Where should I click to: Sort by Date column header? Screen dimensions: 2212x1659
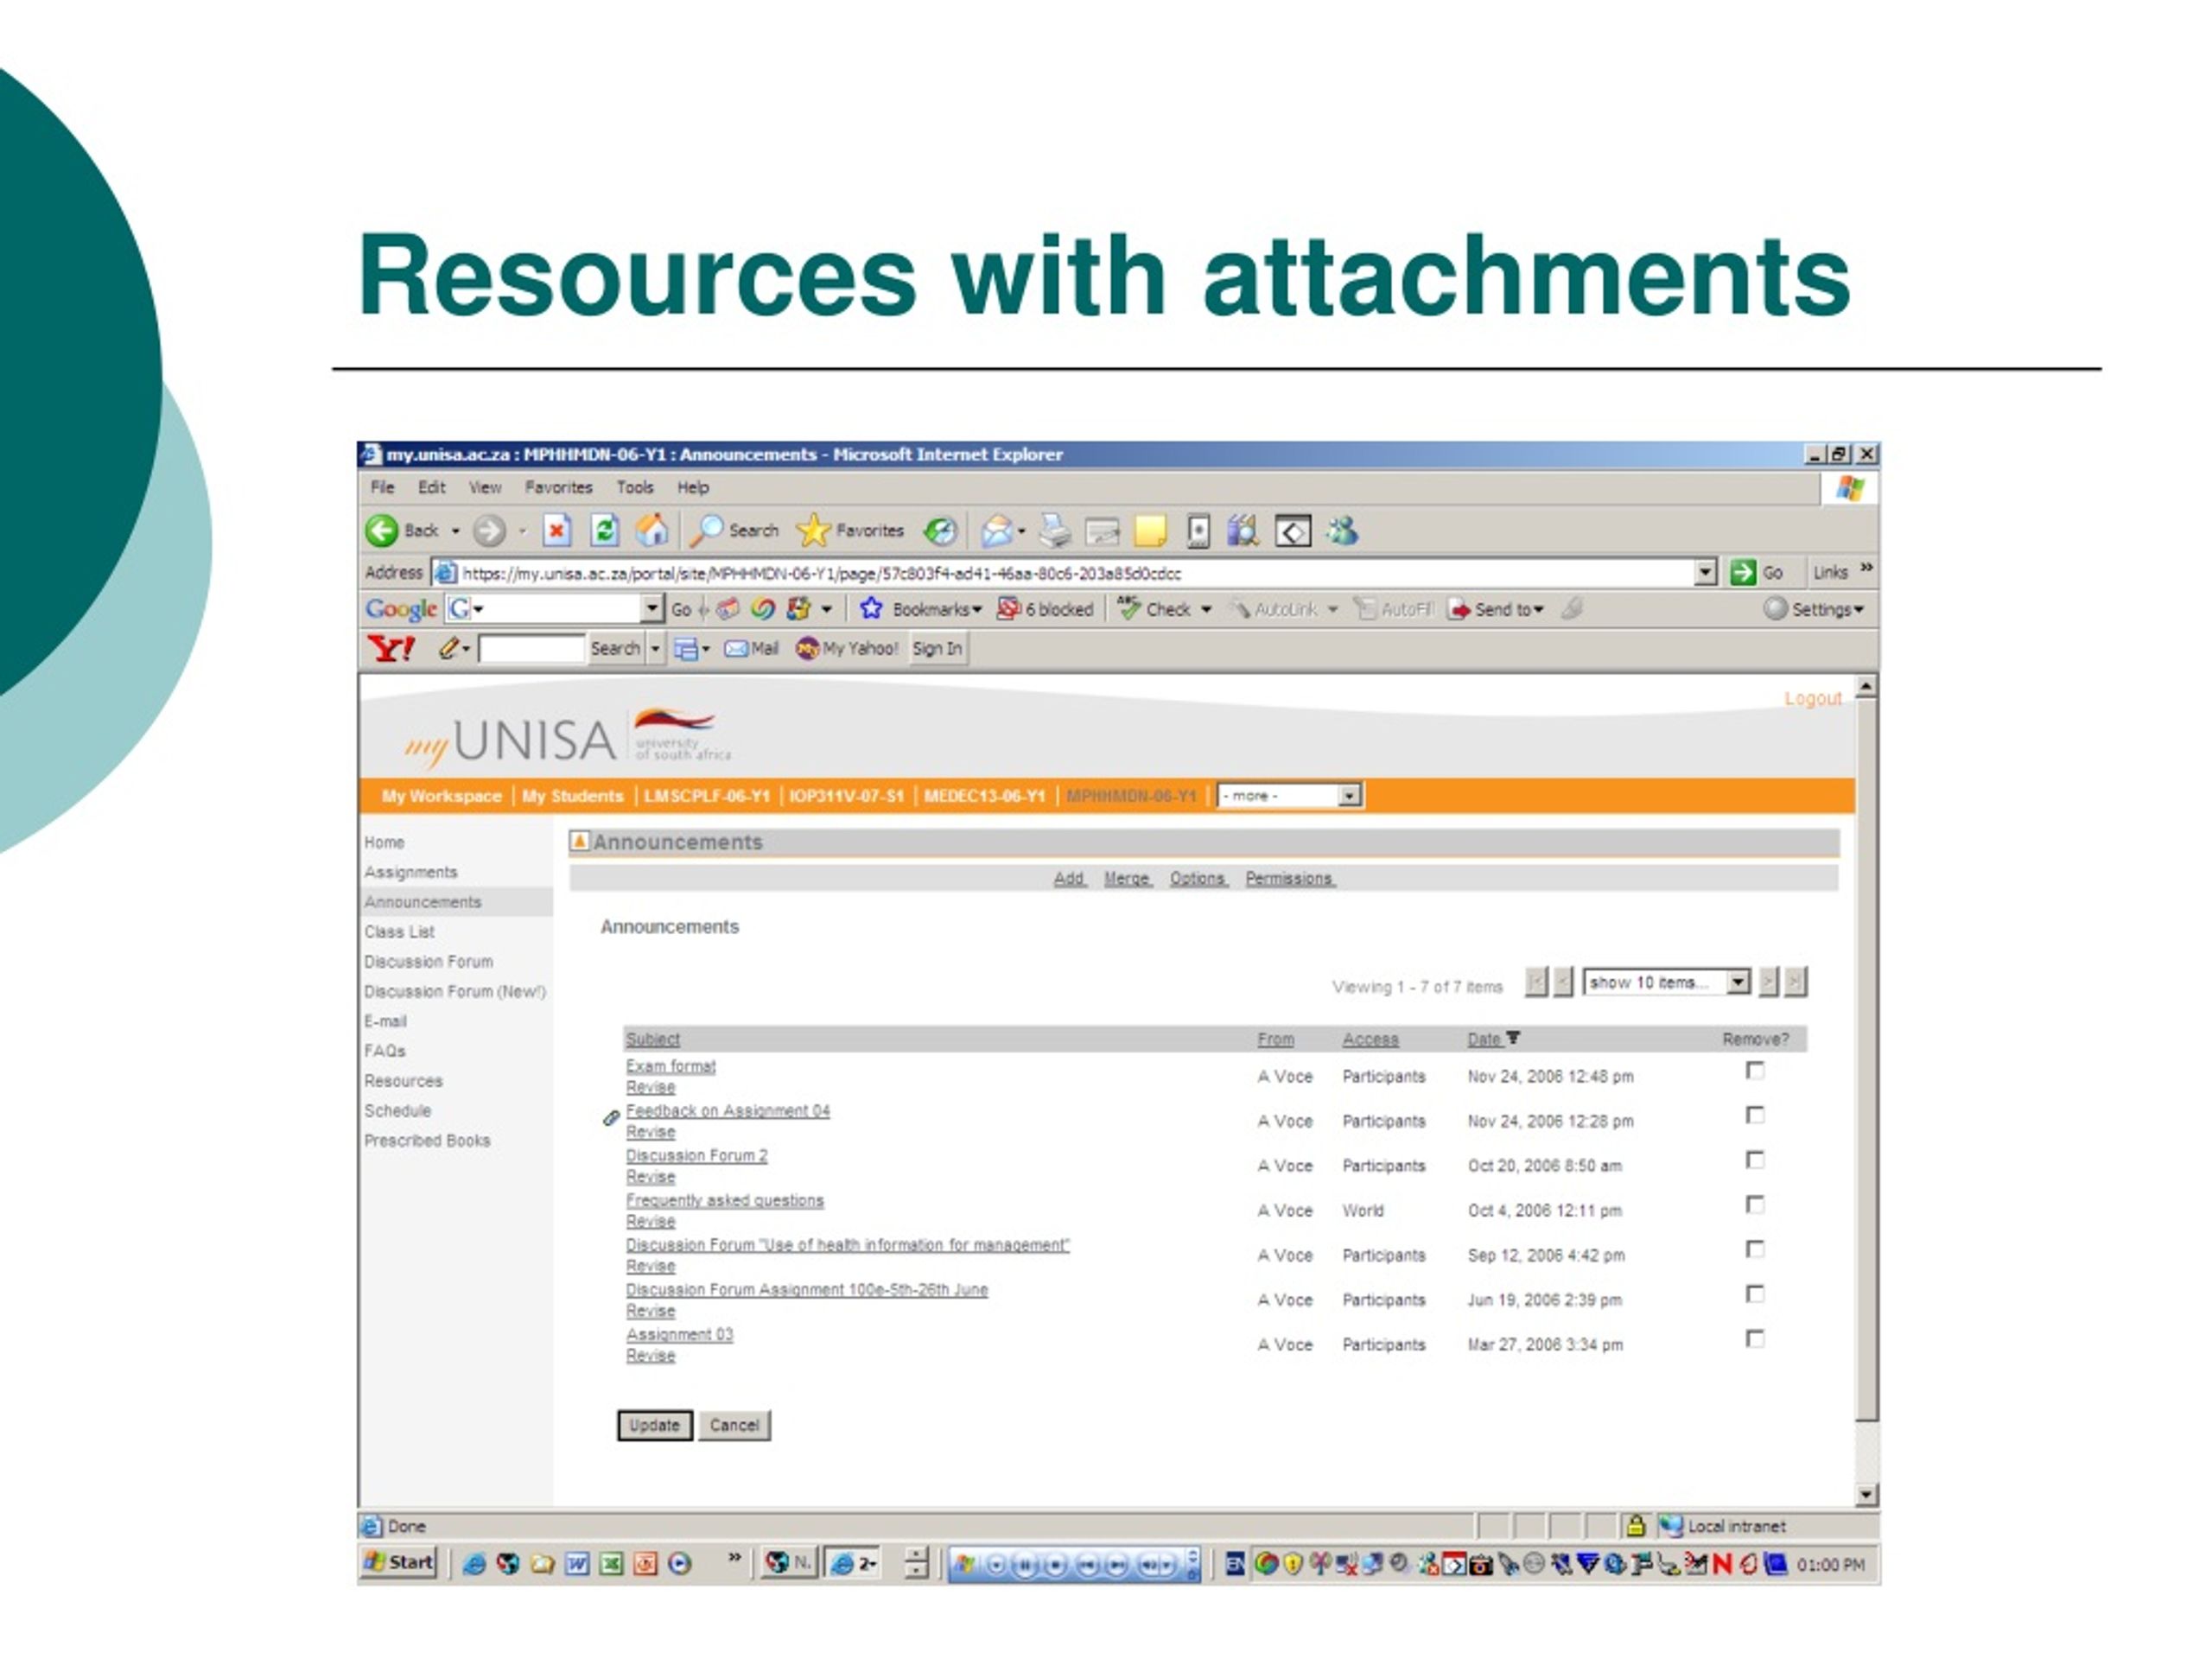(x=1484, y=1039)
